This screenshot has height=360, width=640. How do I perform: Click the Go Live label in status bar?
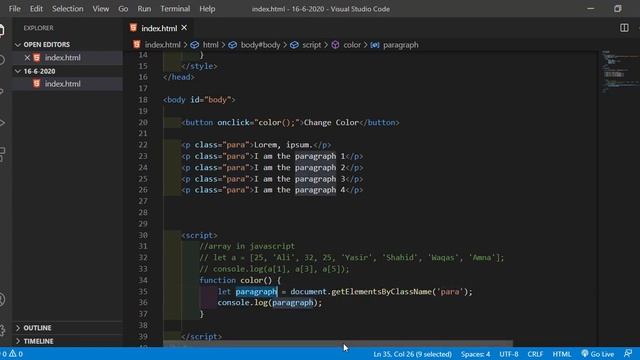pyautogui.click(x=602, y=354)
